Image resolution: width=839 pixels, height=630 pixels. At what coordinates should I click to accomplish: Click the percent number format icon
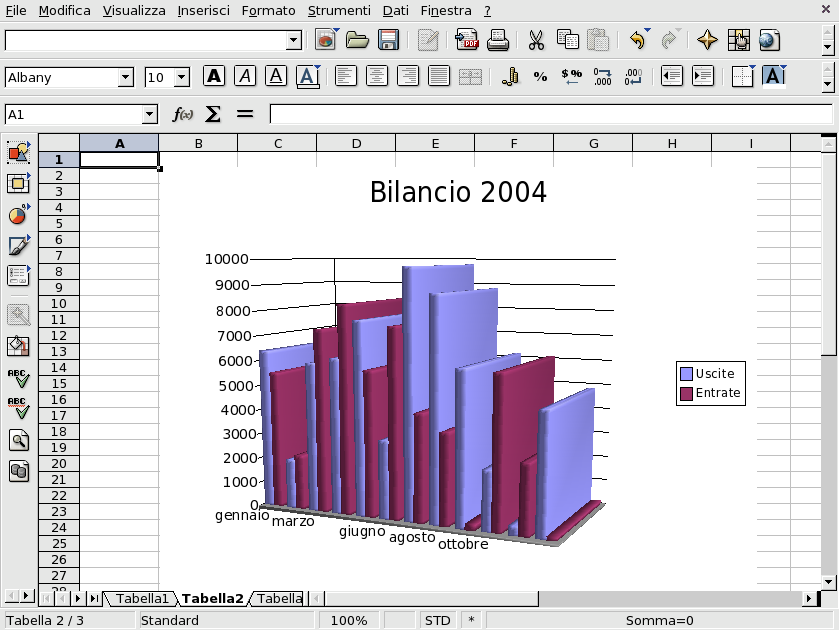coord(540,77)
